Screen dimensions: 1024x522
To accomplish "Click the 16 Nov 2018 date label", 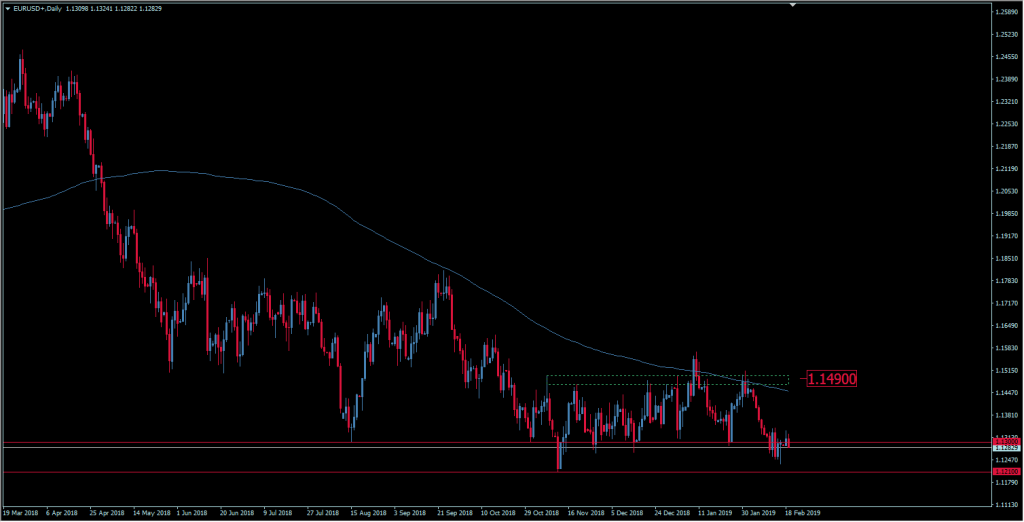I will pos(585,514).
